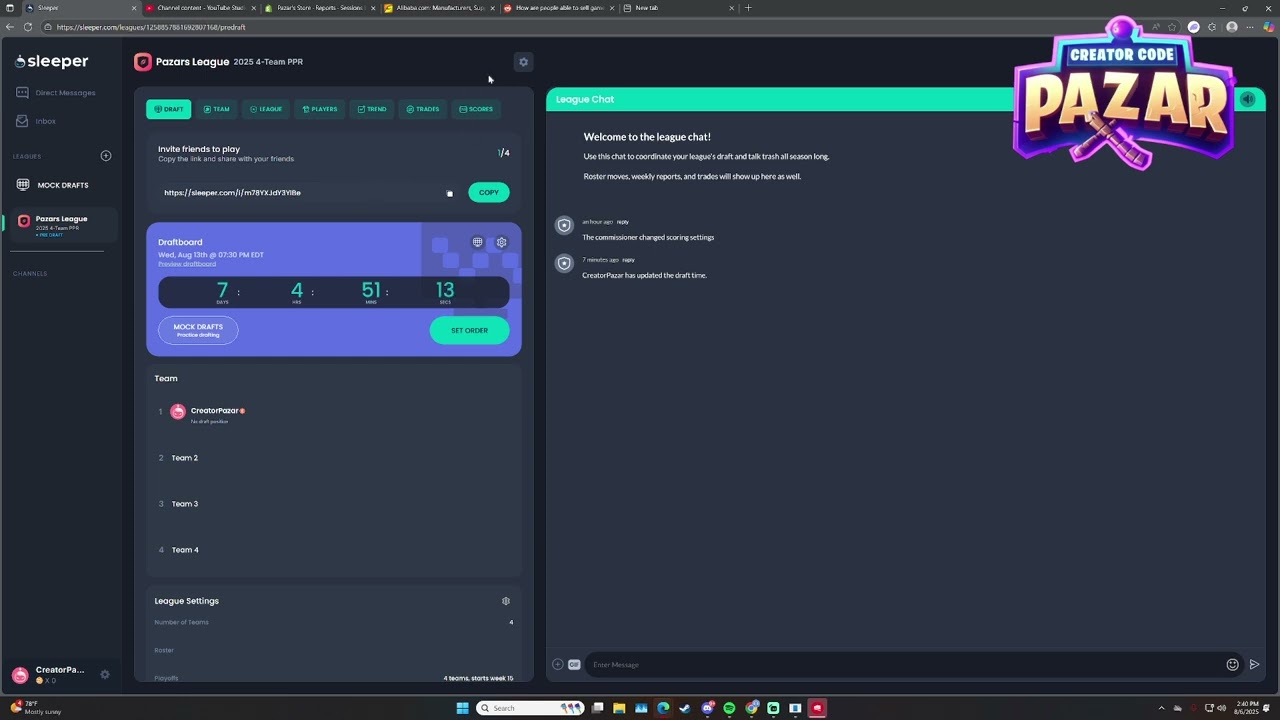Image resolution: width=1280 pixels, height=720 pixels.
Task: Select the Pazars League avatar in sidebar
Action: click(x=24, y=221)
